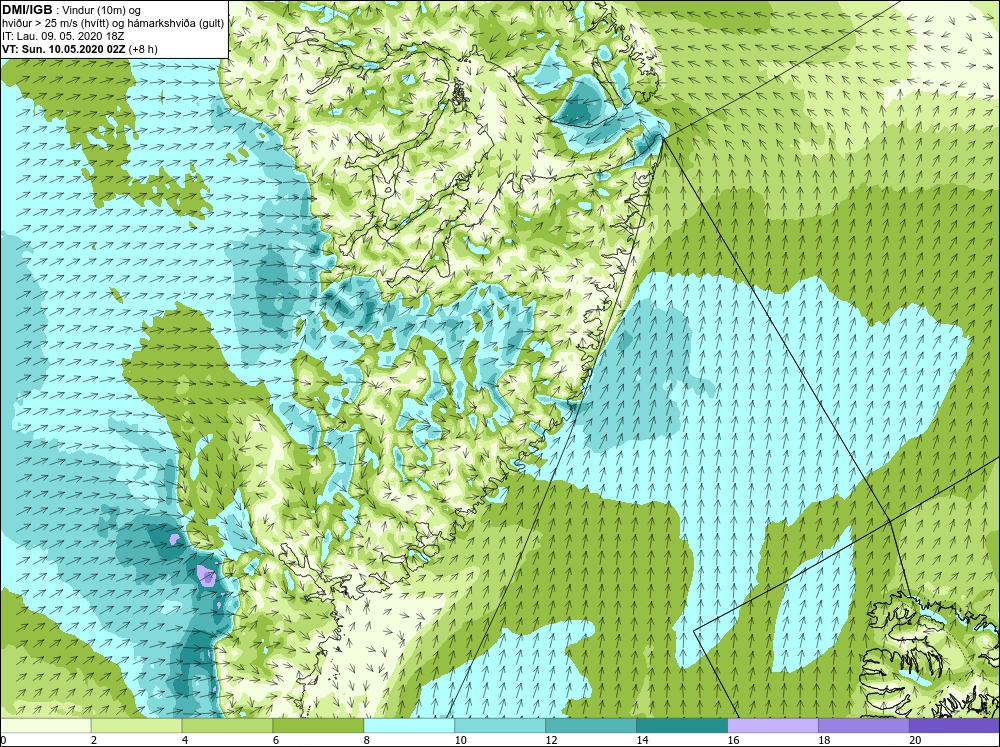Image resolution: width=1000 pixels, height=747 pixels.
Task: Click the DMI/IGB title text
Action: pos(28,10)
